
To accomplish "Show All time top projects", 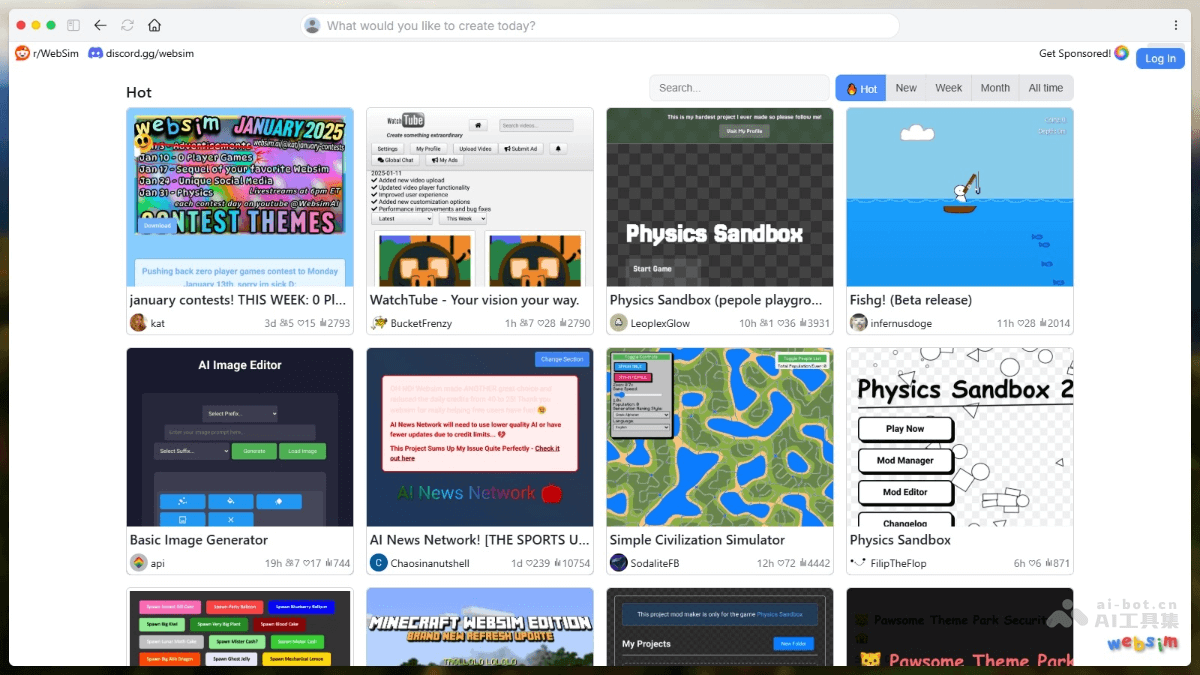I will click(1046, 88).
